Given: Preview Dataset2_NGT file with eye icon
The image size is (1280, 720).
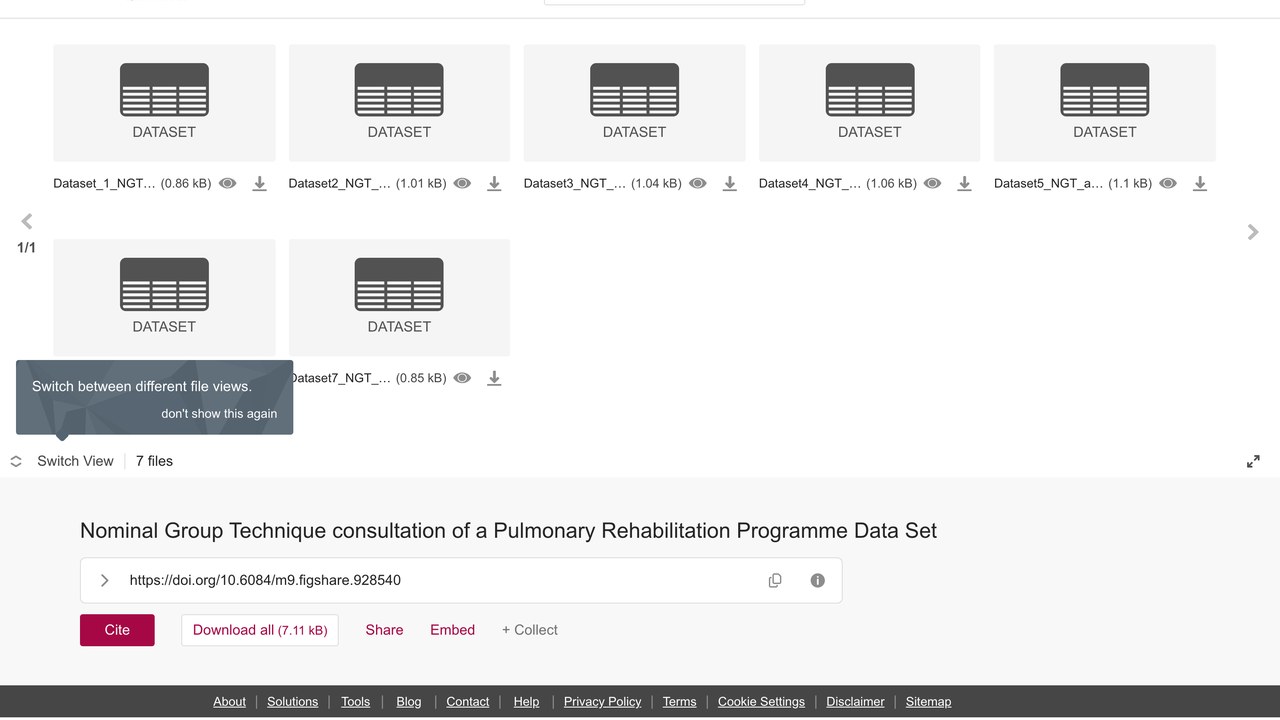Looking at the screenshot, I should [462, 184].
